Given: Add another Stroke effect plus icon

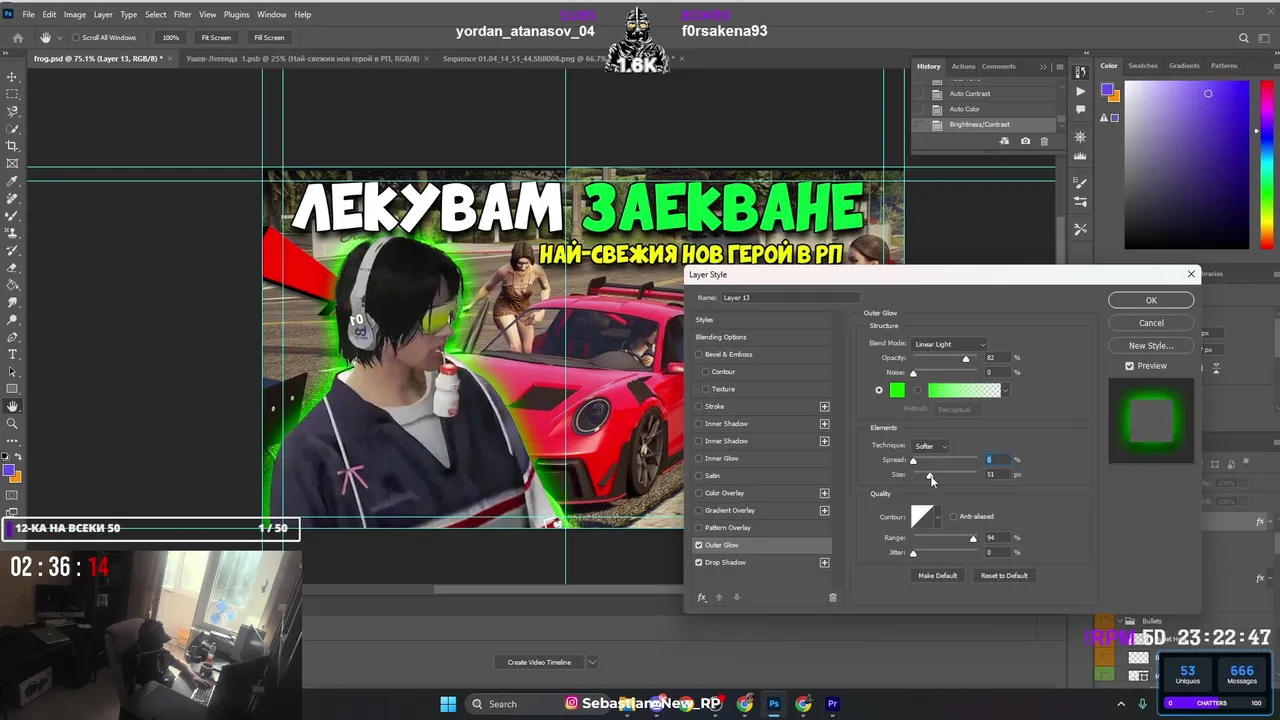Looking at the screenshot, I should click(x=824, y=406).
